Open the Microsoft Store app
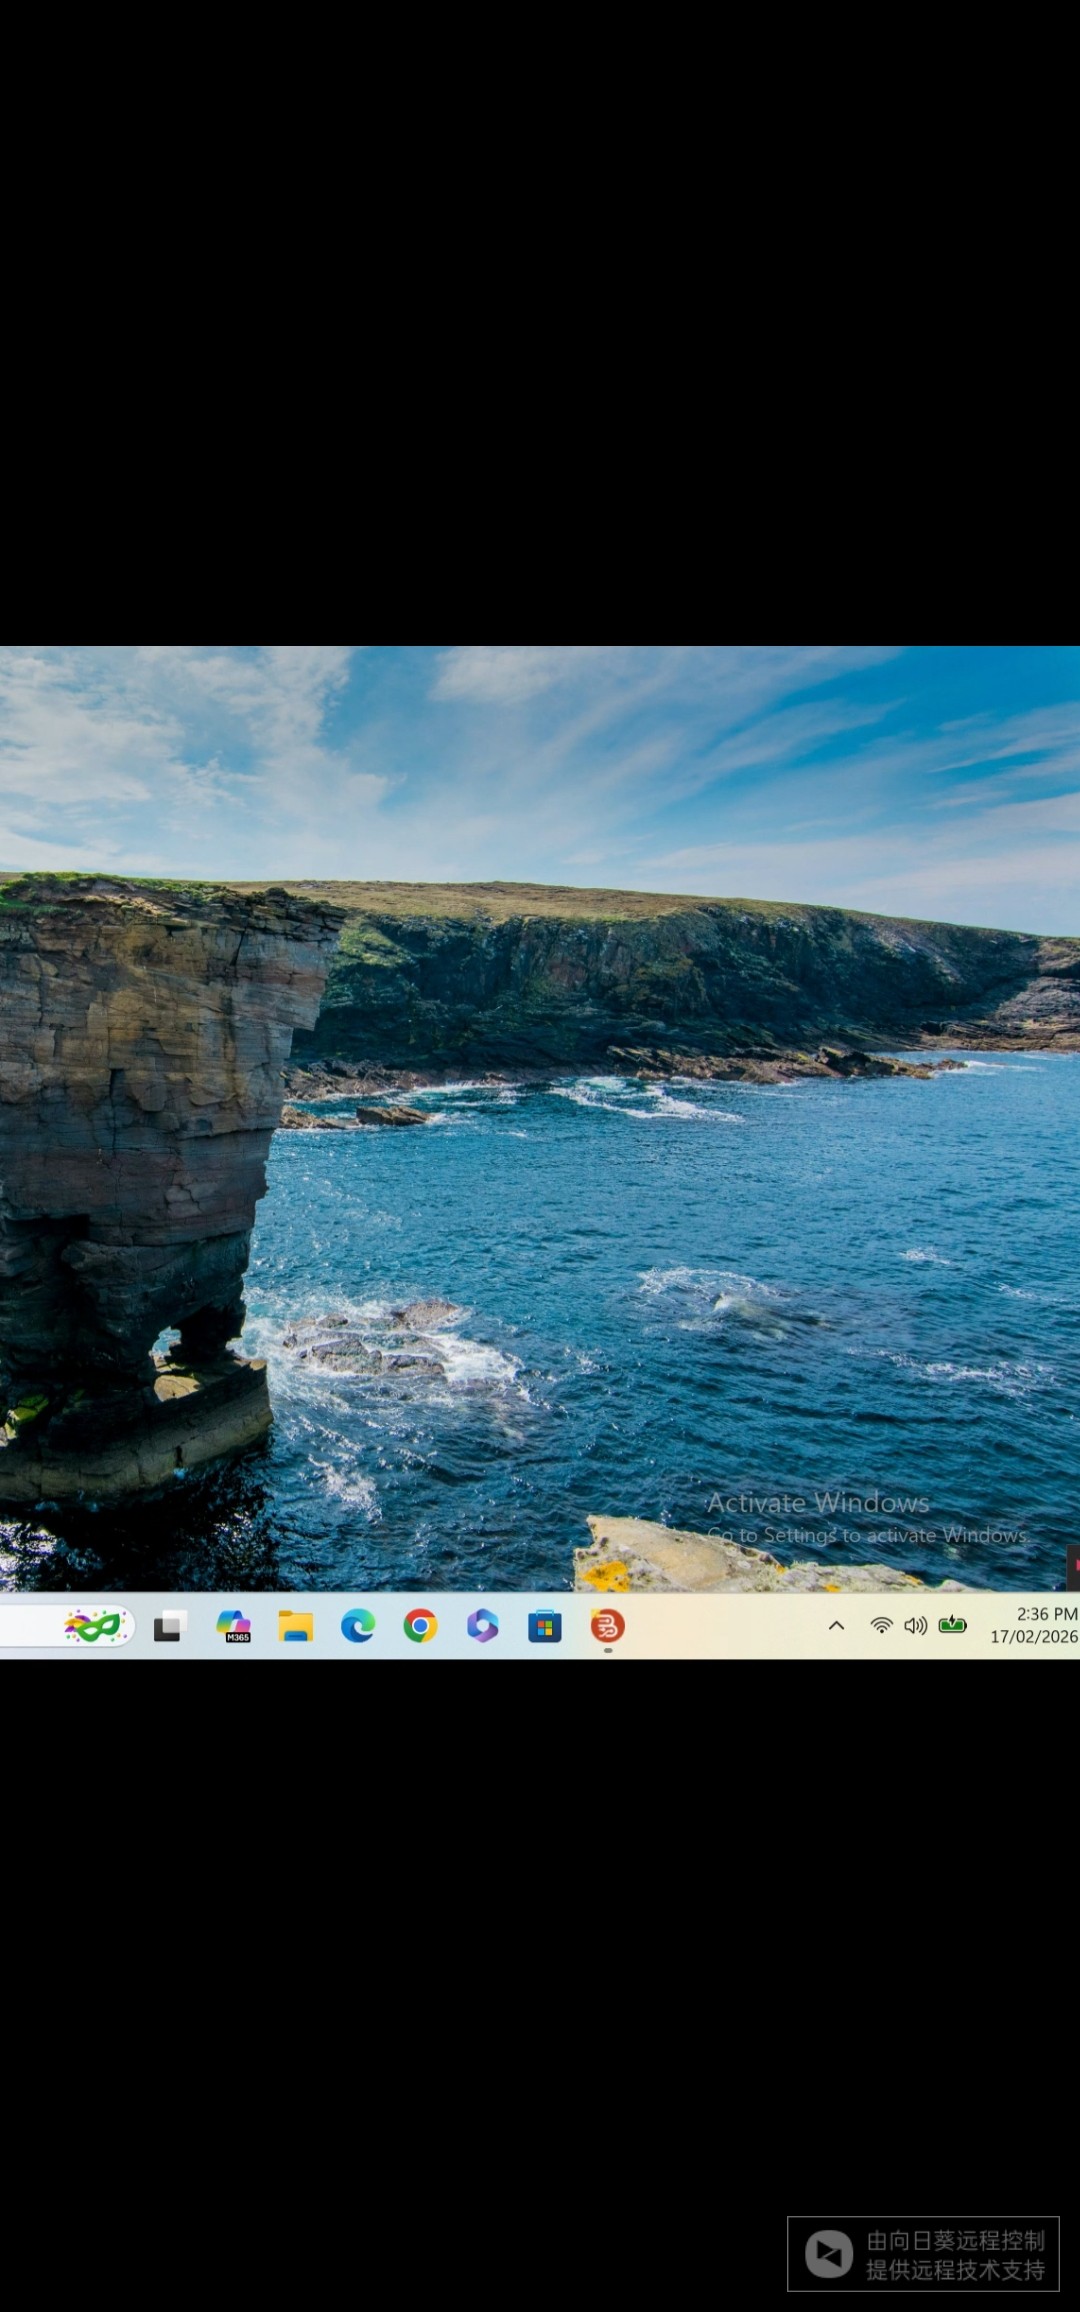 (545, 1627)
